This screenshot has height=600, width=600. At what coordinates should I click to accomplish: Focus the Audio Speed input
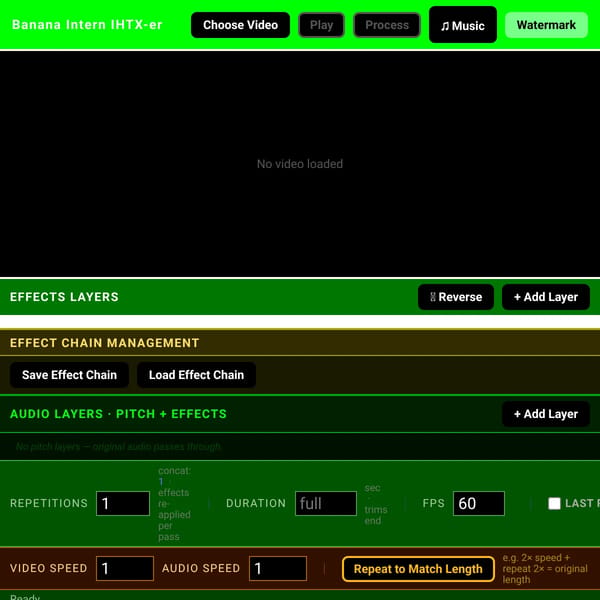(x=278, y=569)
